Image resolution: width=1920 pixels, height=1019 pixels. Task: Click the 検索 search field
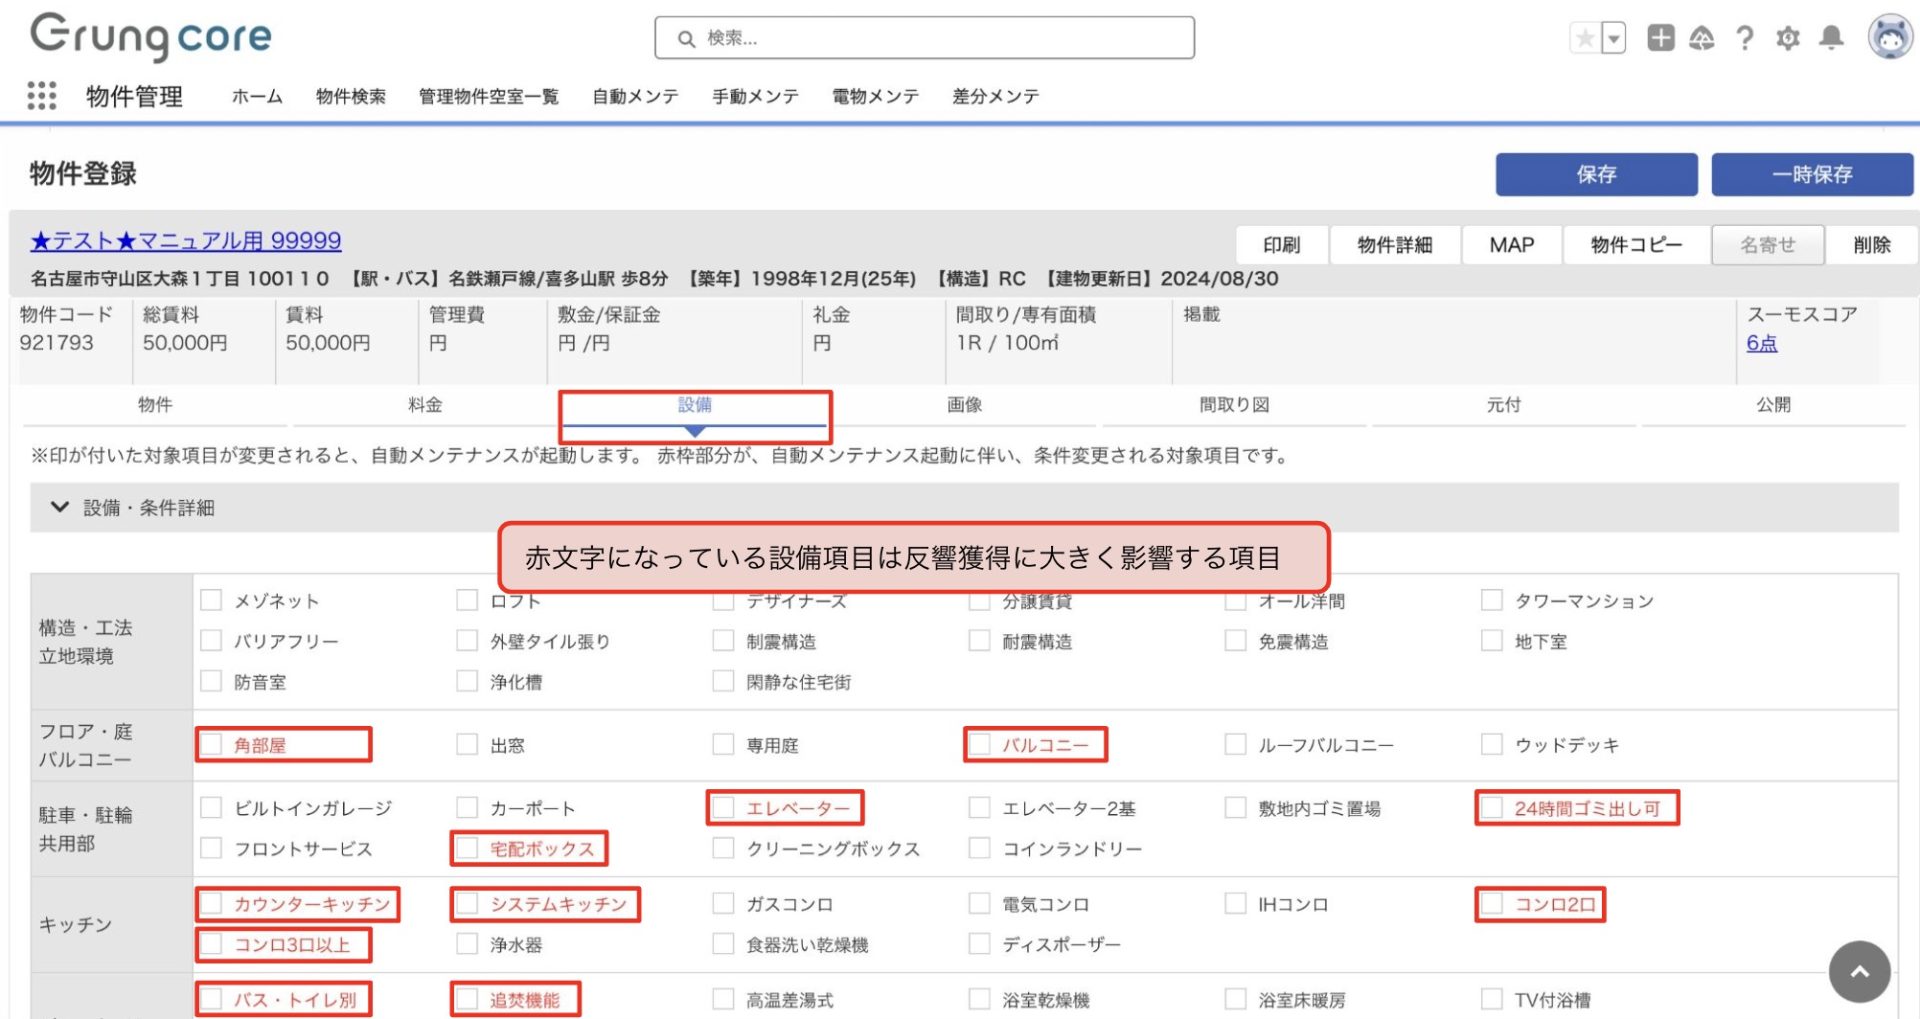coord(924,38)
